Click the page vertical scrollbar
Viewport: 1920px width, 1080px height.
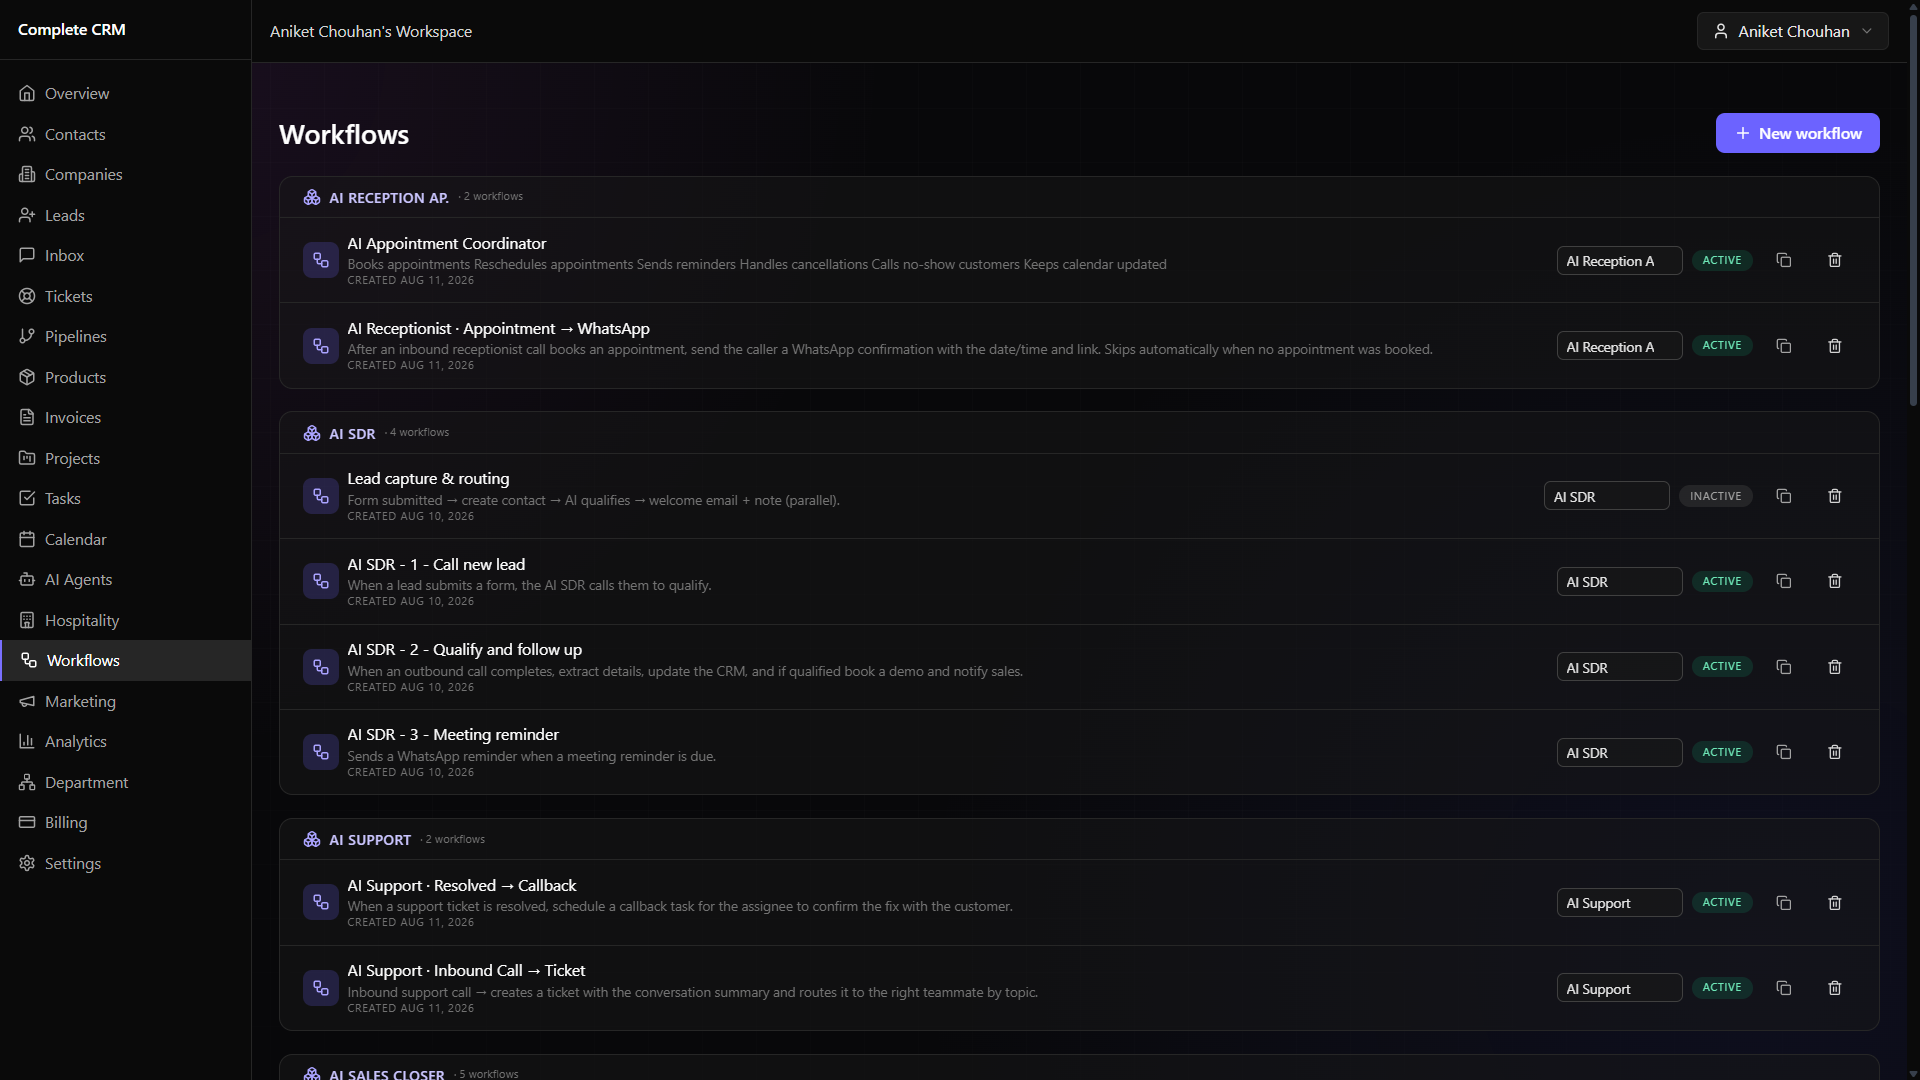(1913, 210)
